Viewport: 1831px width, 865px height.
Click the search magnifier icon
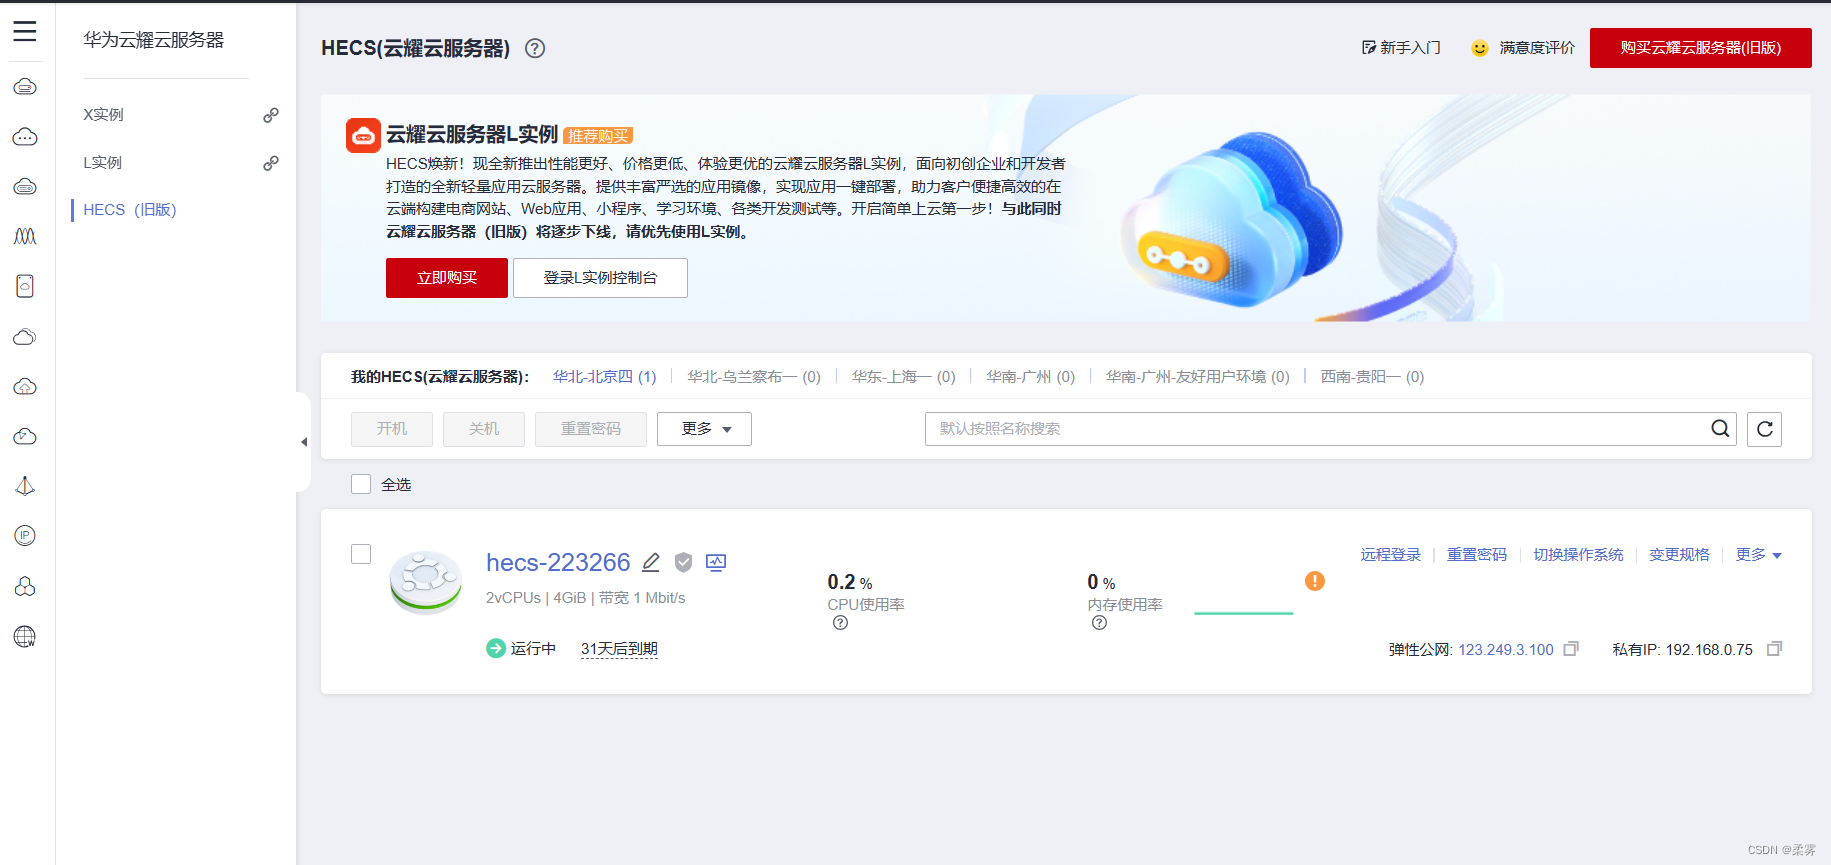pyautogui.click(x=1720, y=429)
